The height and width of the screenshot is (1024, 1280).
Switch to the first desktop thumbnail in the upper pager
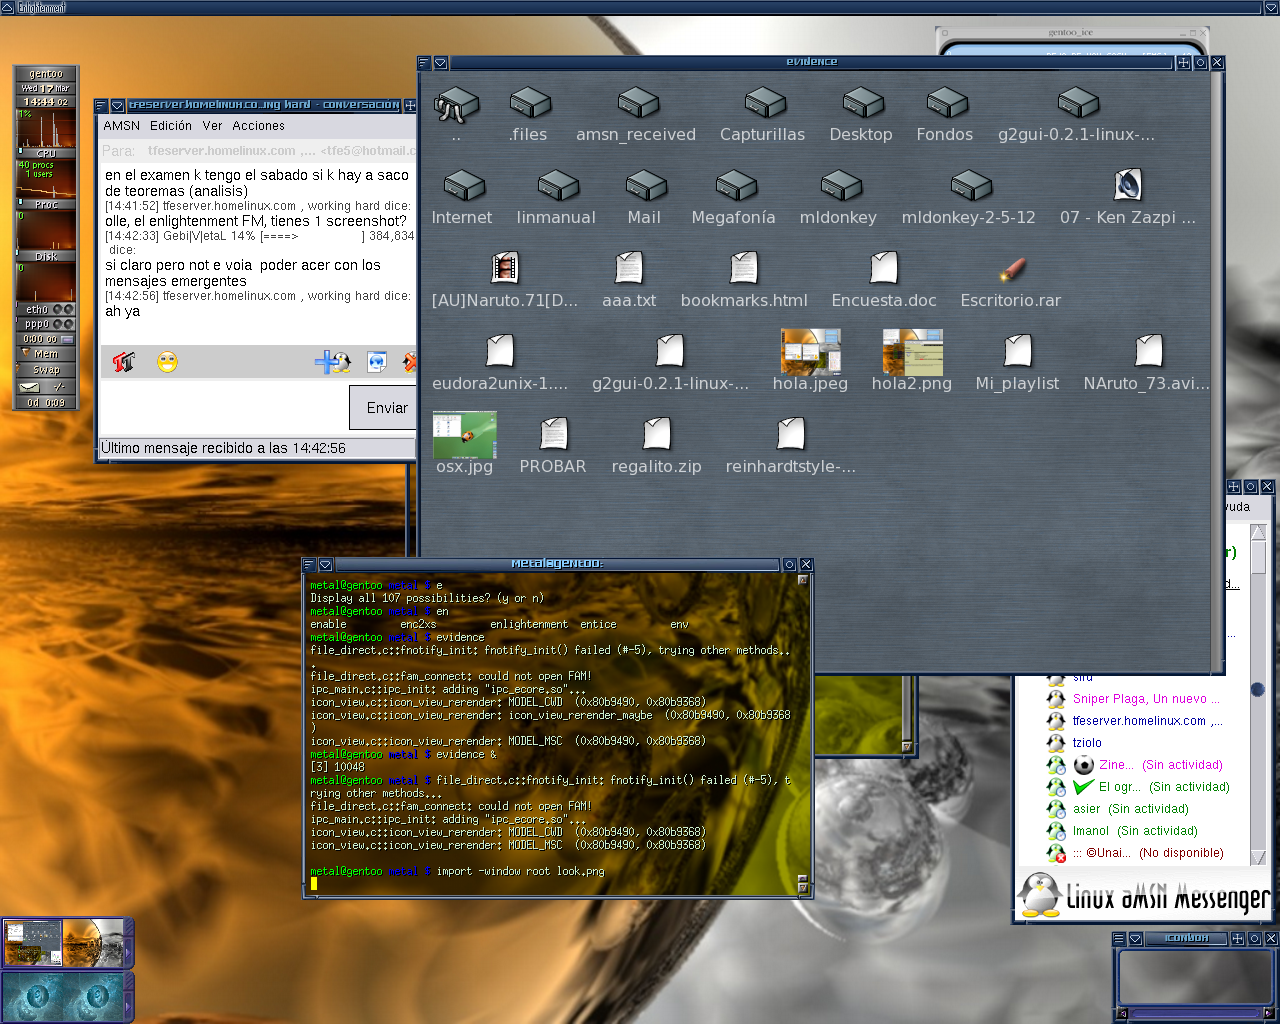coord(34,943)
